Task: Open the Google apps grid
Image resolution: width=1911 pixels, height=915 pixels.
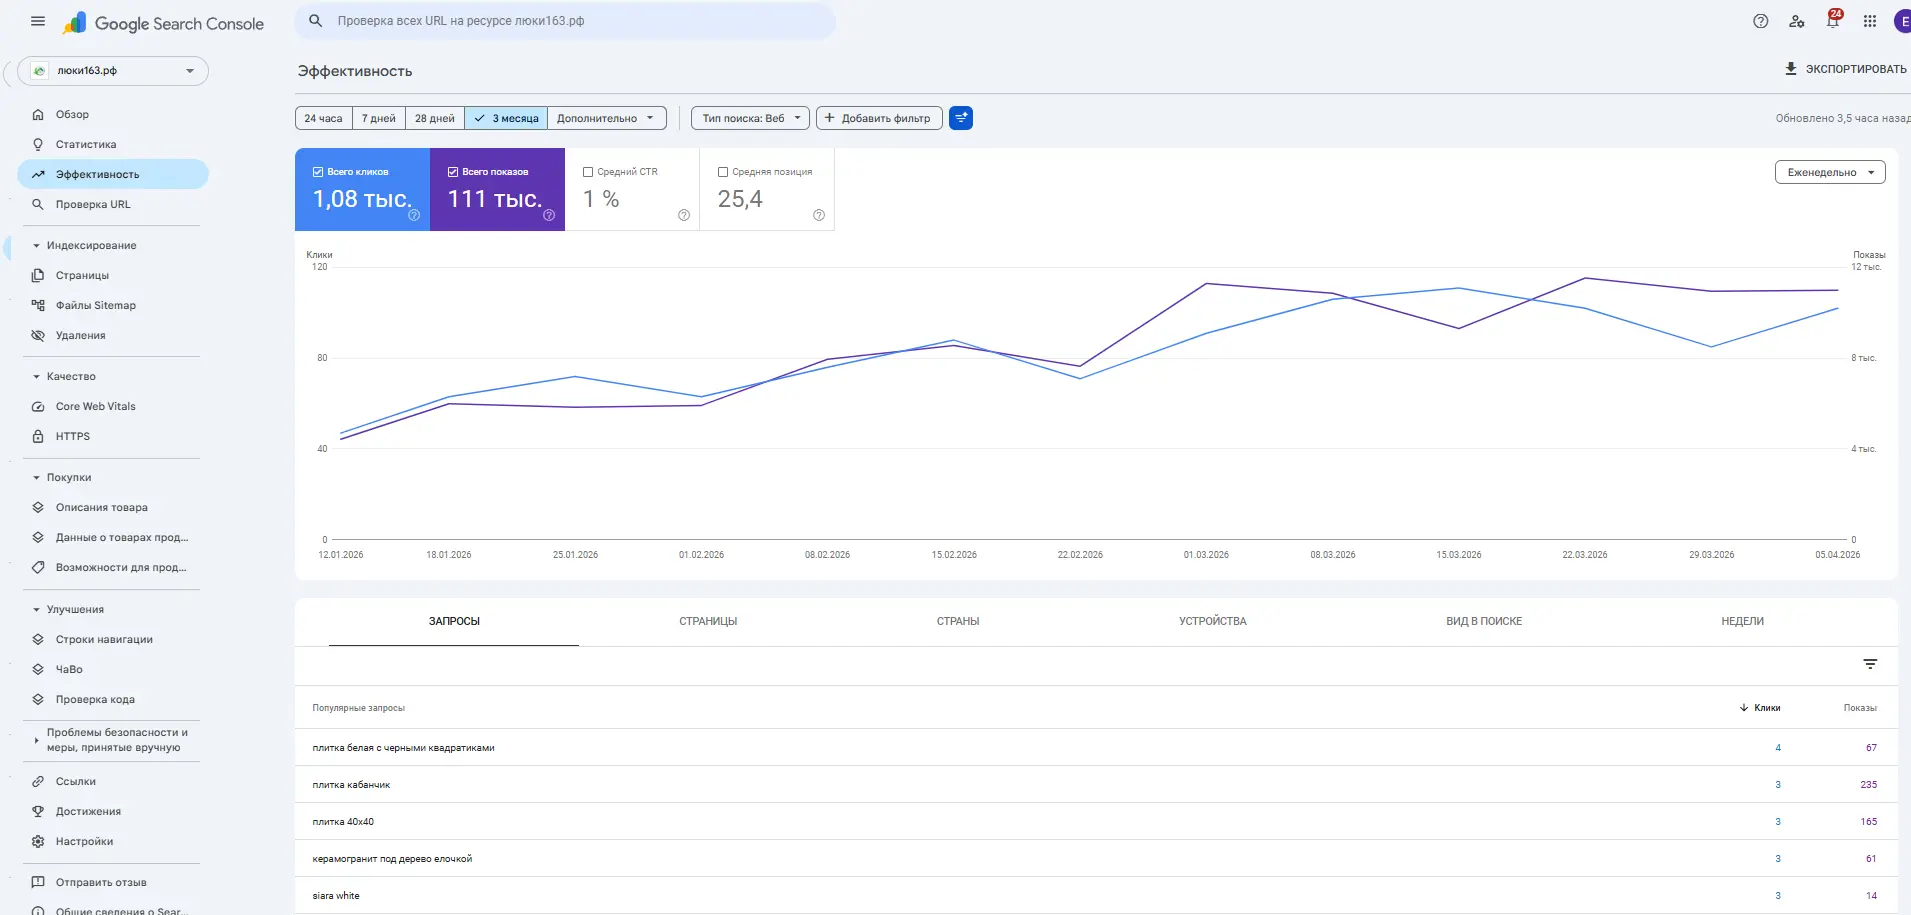Action: [1870, 21]
